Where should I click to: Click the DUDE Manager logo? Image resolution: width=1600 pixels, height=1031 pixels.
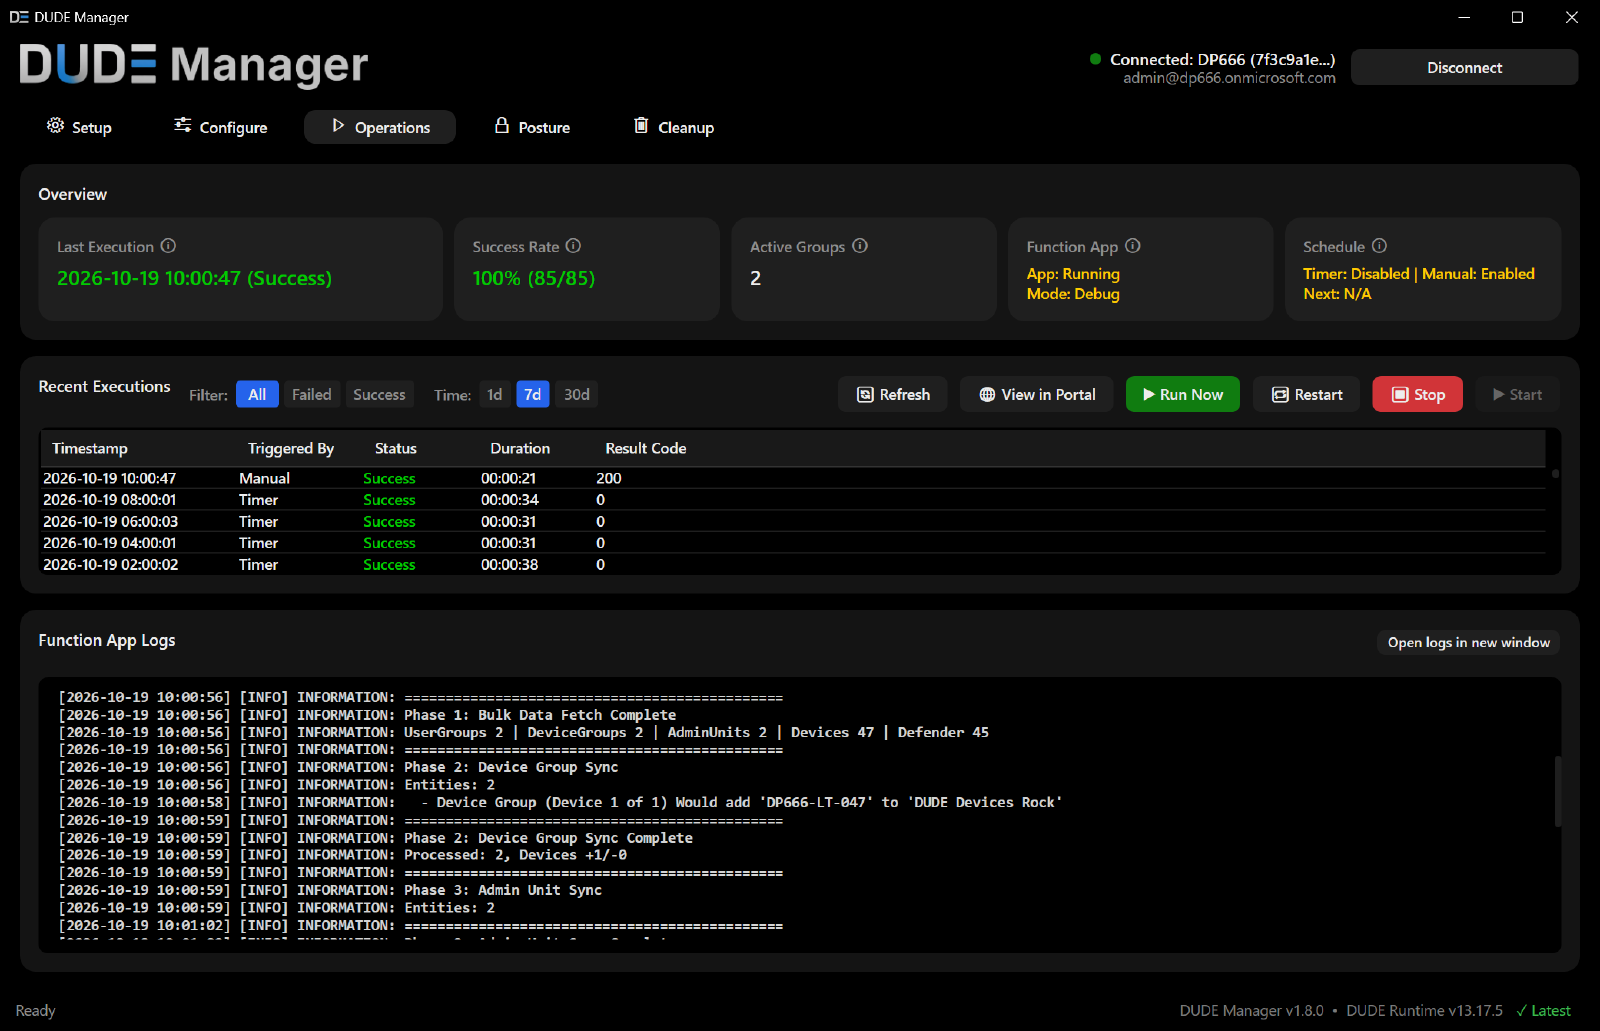pyautogui.click(x=193, y=65)
